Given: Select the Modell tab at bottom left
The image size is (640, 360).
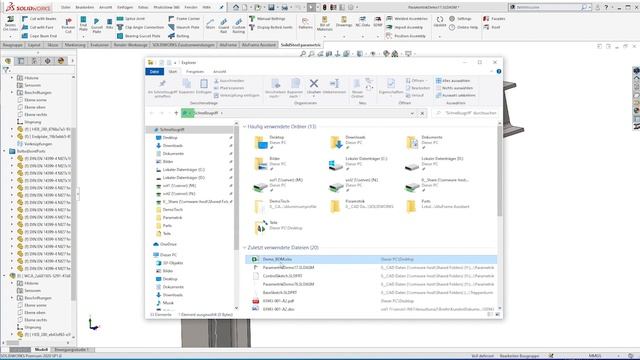Looking at the screenshot, I should (41, 350).
